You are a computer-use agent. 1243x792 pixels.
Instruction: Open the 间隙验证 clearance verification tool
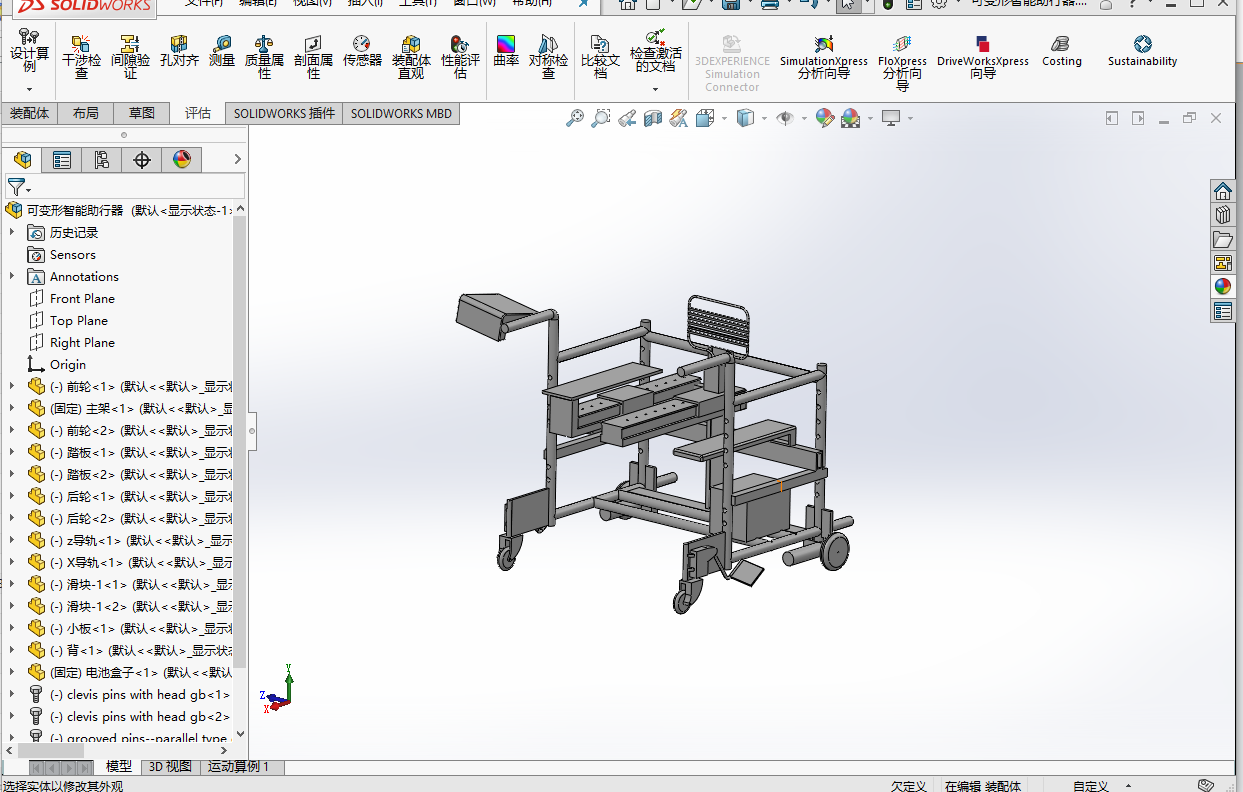pos(130,57)
